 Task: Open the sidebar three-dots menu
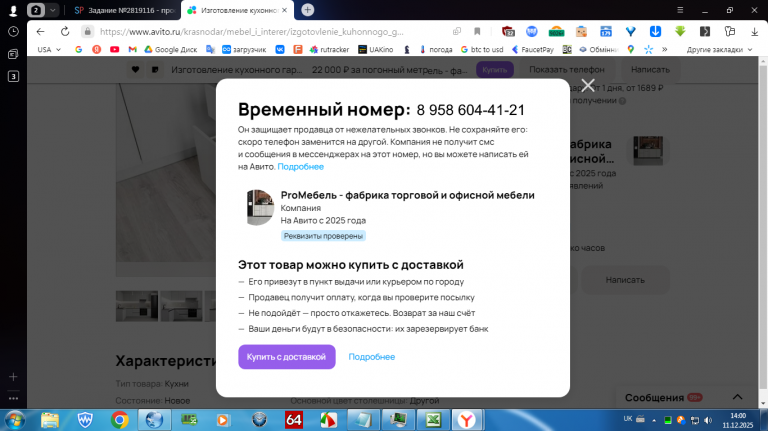coord(13,399)
